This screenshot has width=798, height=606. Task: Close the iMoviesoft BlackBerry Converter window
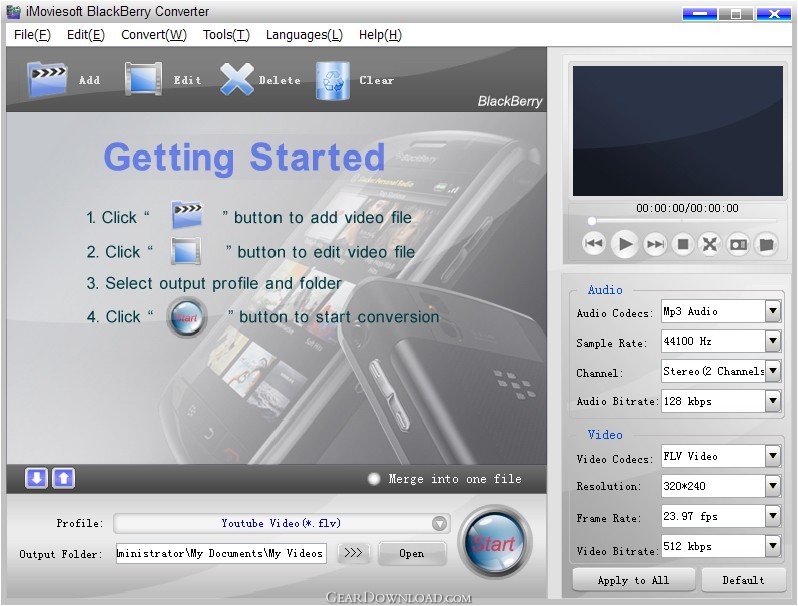point(774,14)
